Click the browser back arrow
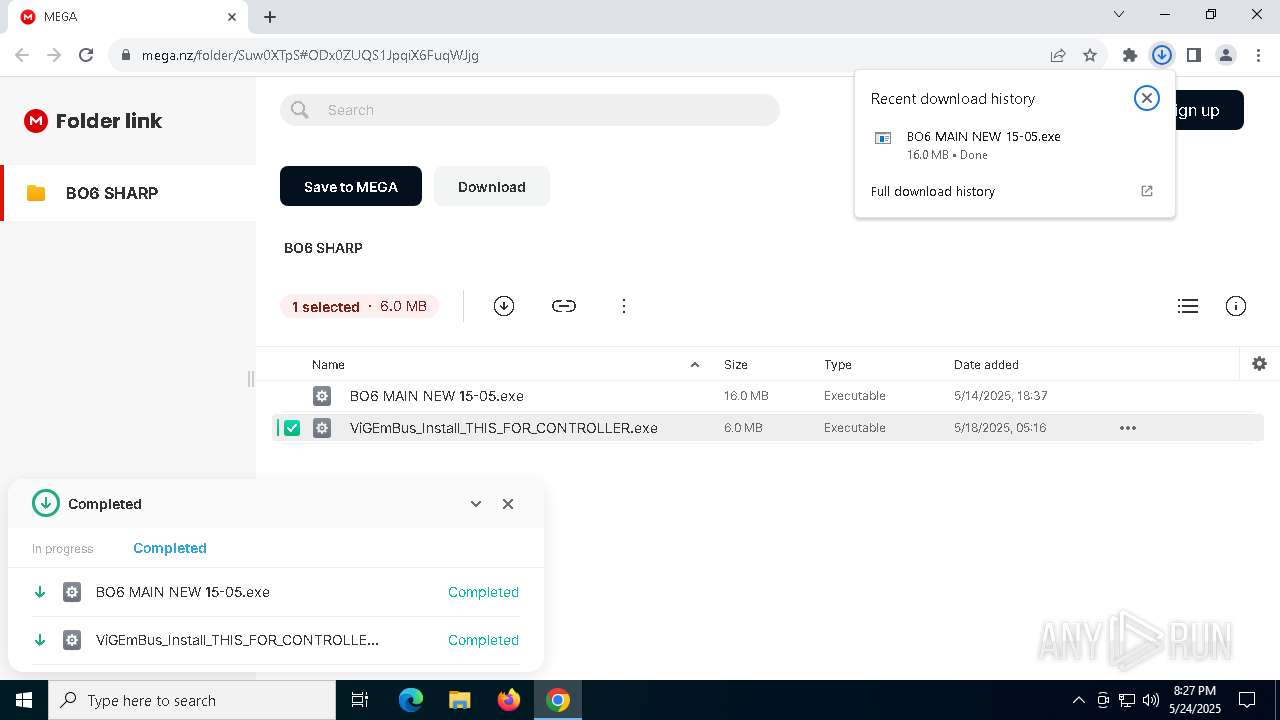This screenshot has width=1280, height=720. (22, 55)
